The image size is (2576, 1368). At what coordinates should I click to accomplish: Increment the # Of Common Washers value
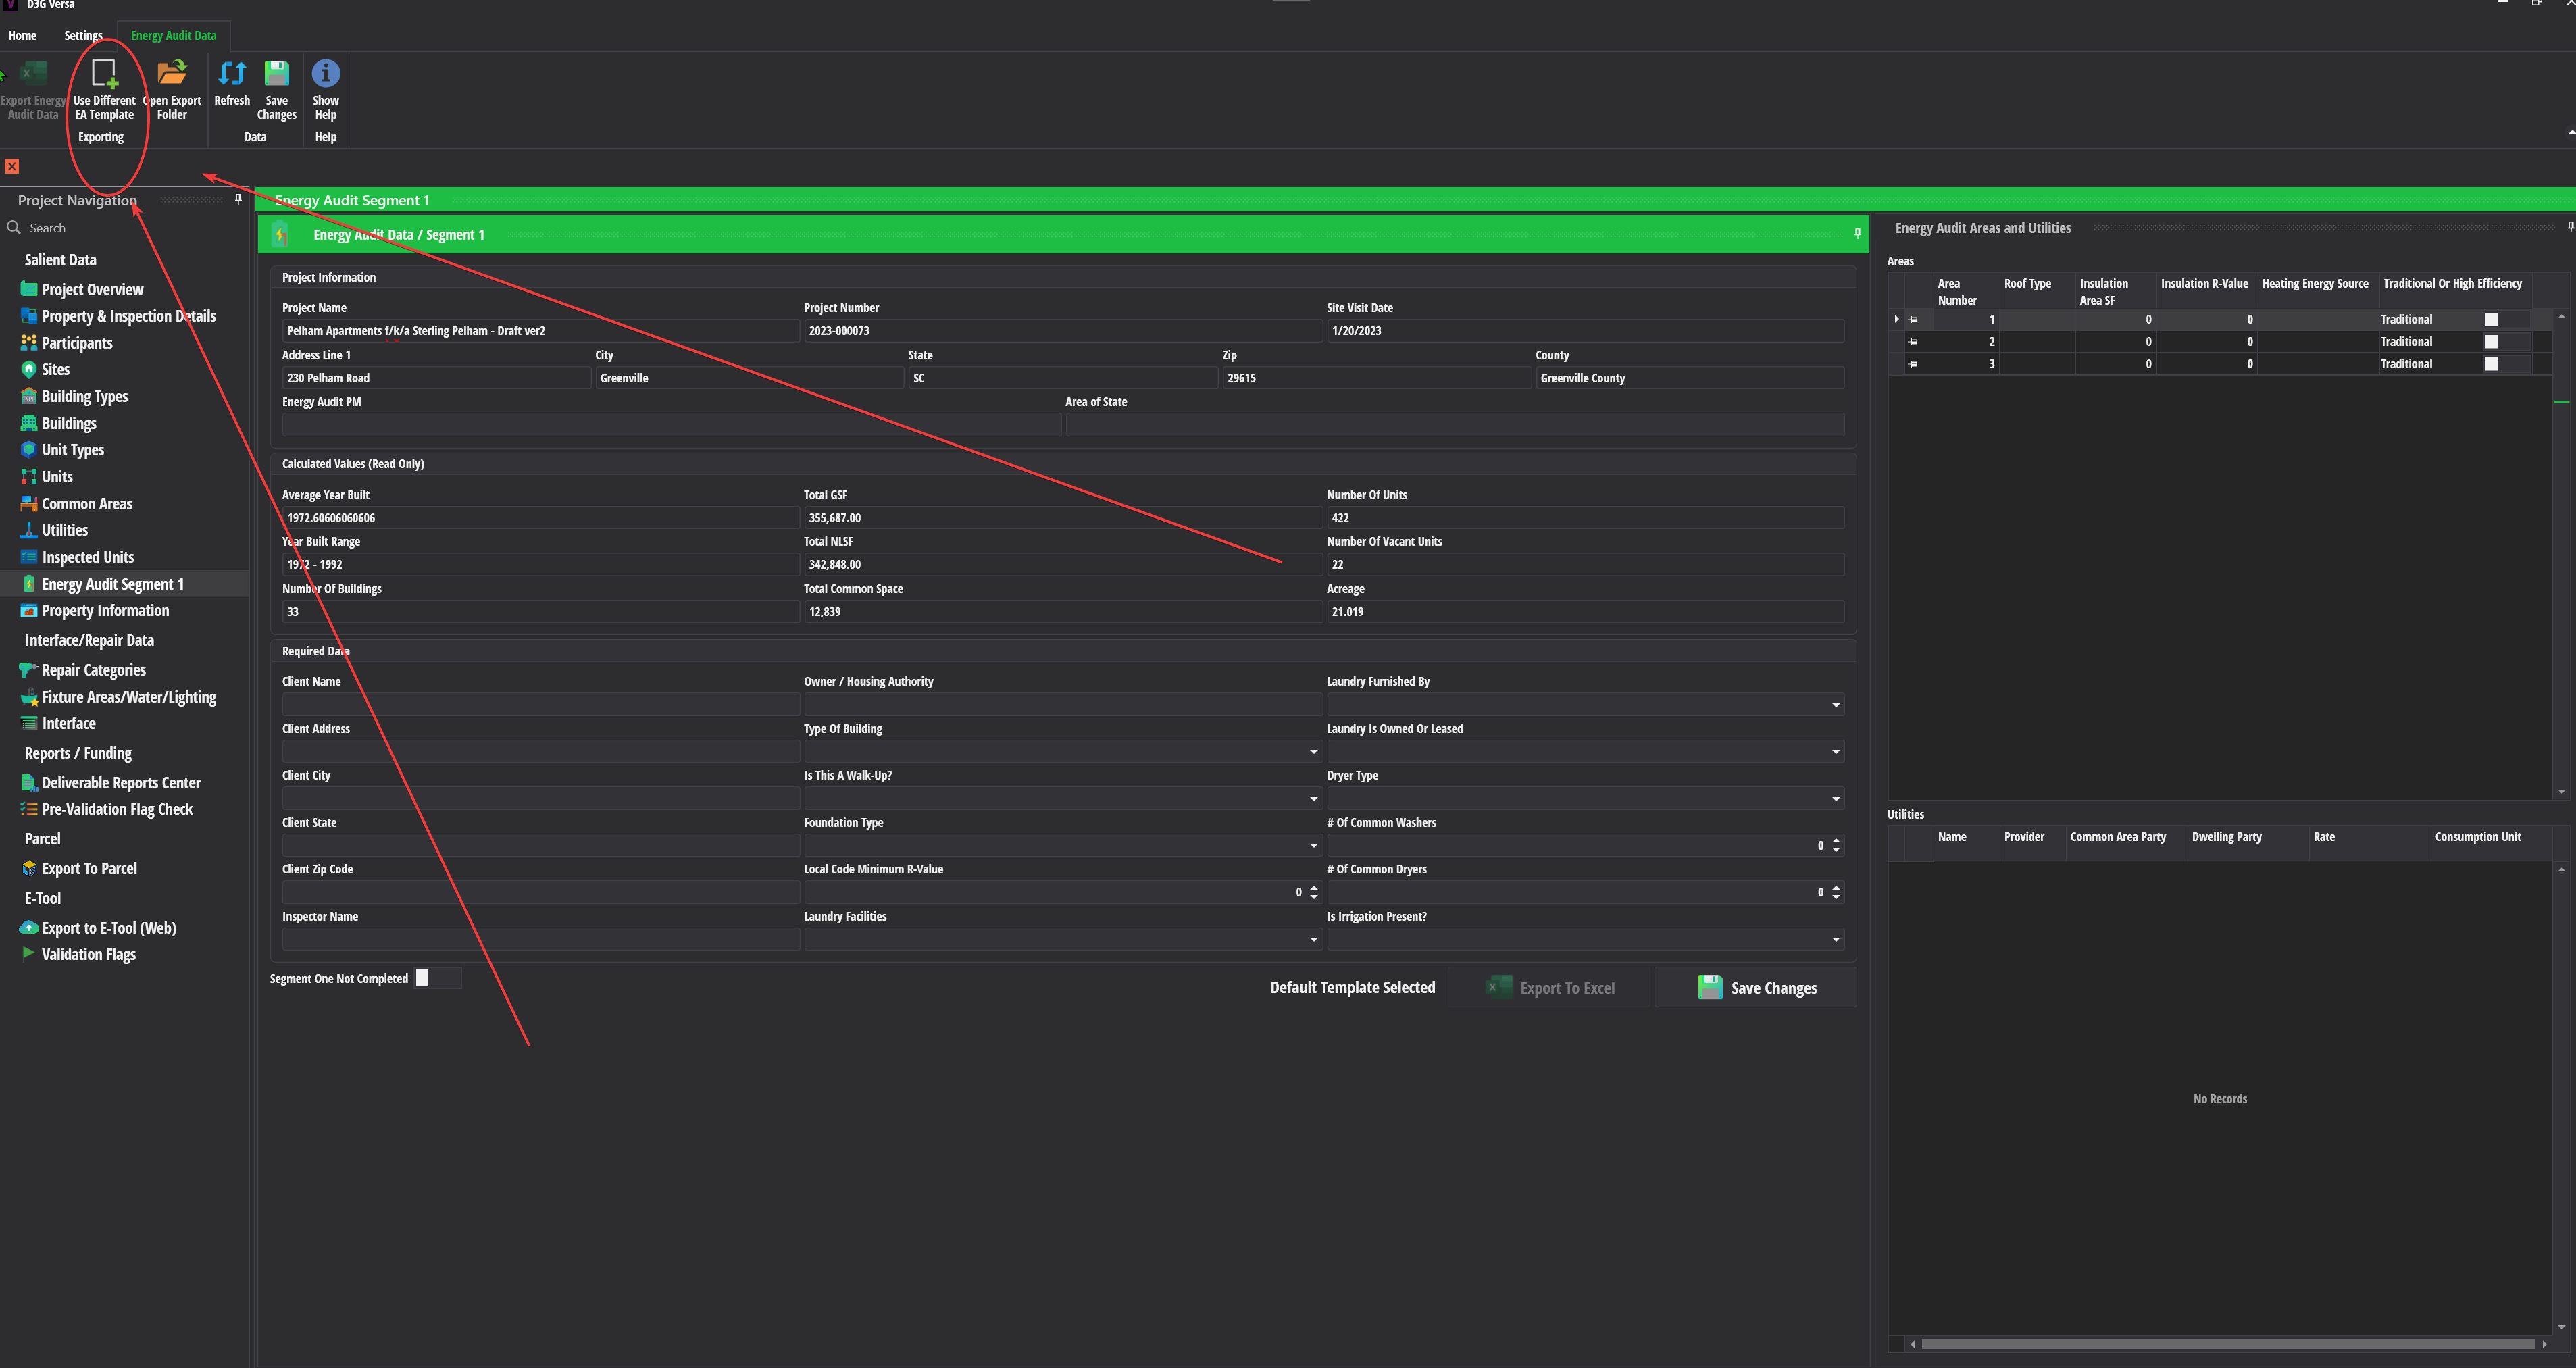(x=1836, y=841)
